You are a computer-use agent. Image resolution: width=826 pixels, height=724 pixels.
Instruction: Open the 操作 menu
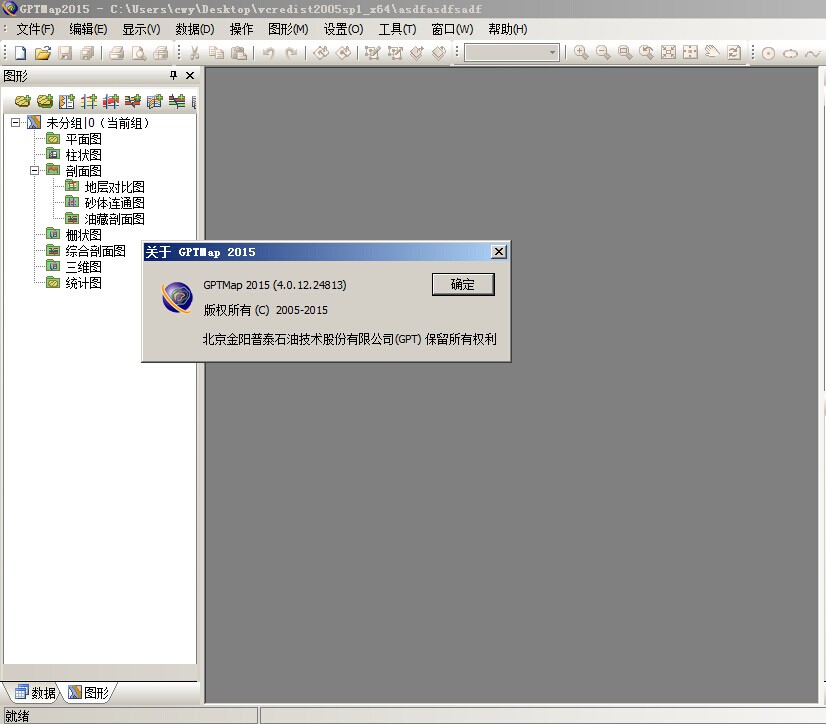pyautogui.click(x=241, y=29)
